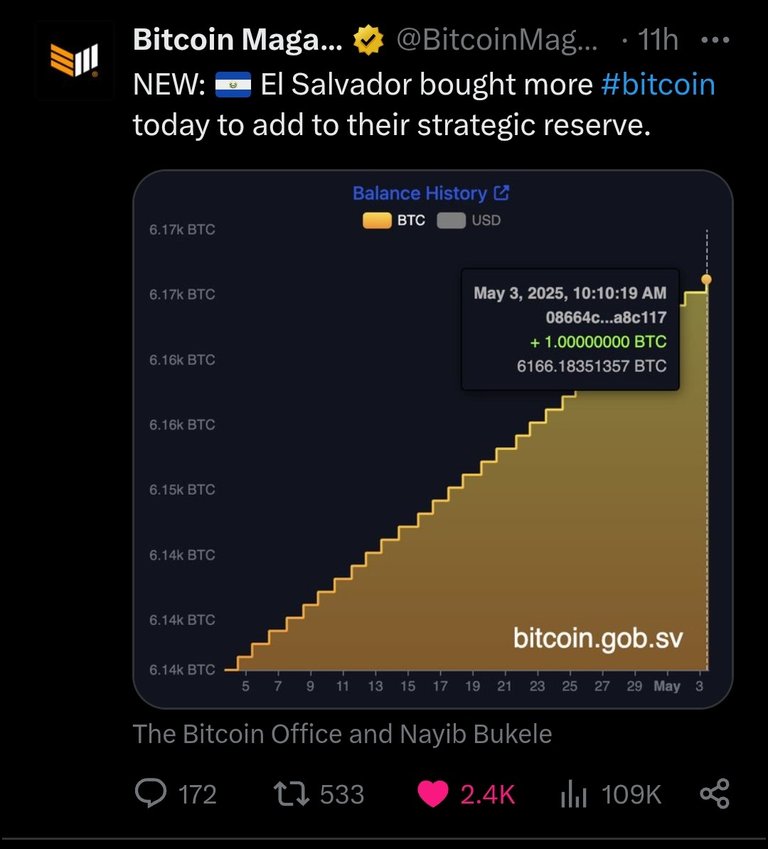Click the share icon

[x=715, y=794]
